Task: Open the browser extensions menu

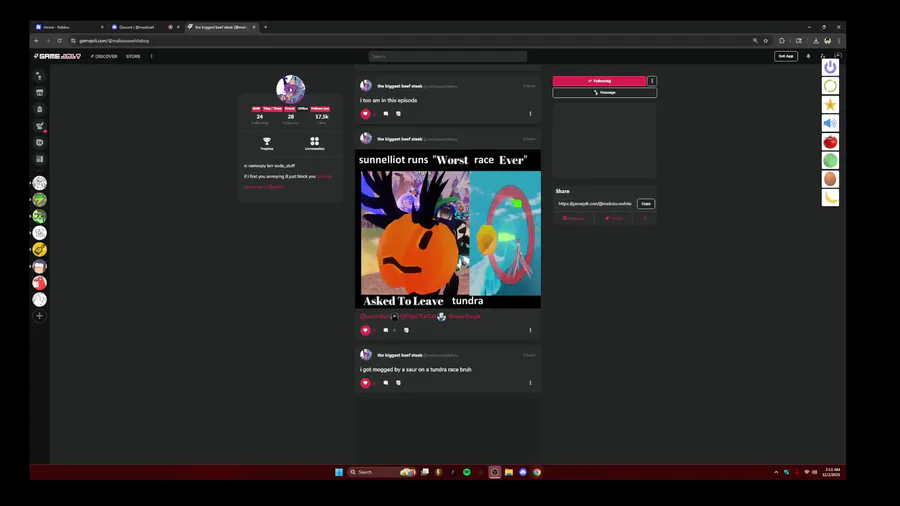Action: pyautogui.click(x=782, y=41)
